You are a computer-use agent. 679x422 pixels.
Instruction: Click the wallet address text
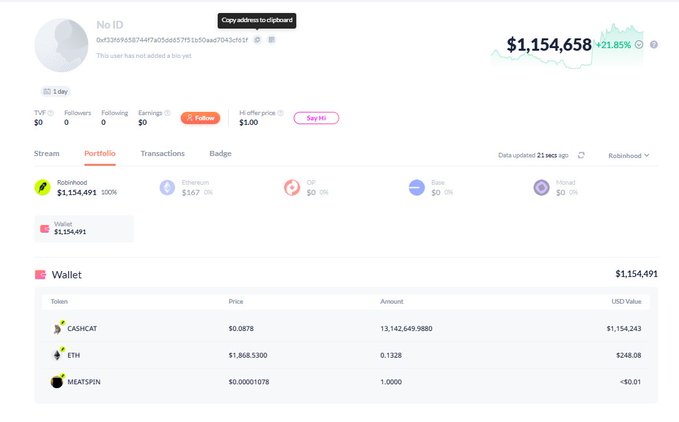coord(172,40)
